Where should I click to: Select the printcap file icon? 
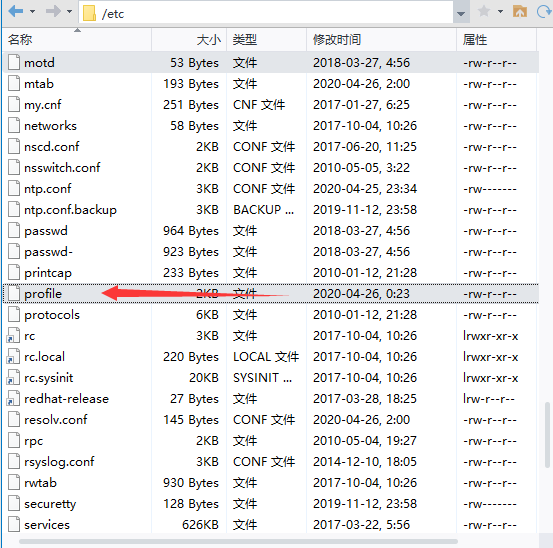point(14,272)
